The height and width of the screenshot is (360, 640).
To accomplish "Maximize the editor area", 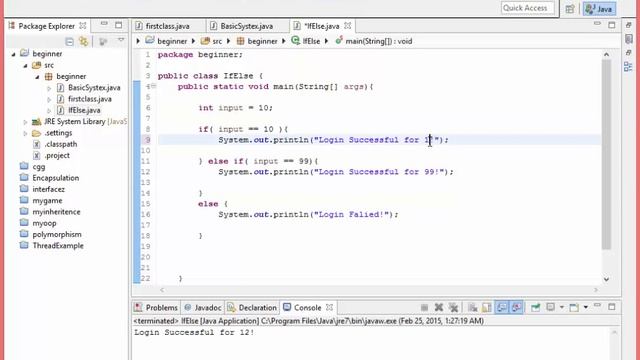I will click(611, 25).
